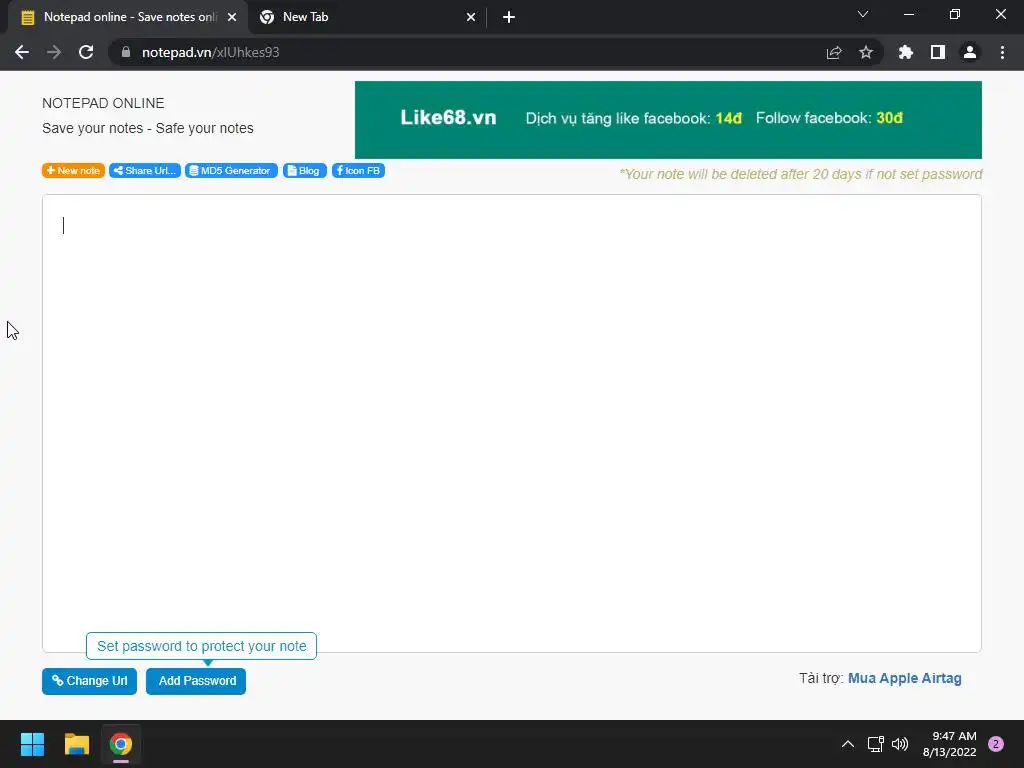Switch to the Notepad online tab
This screenshot has height=768, width=1024.
click(127, 17)
